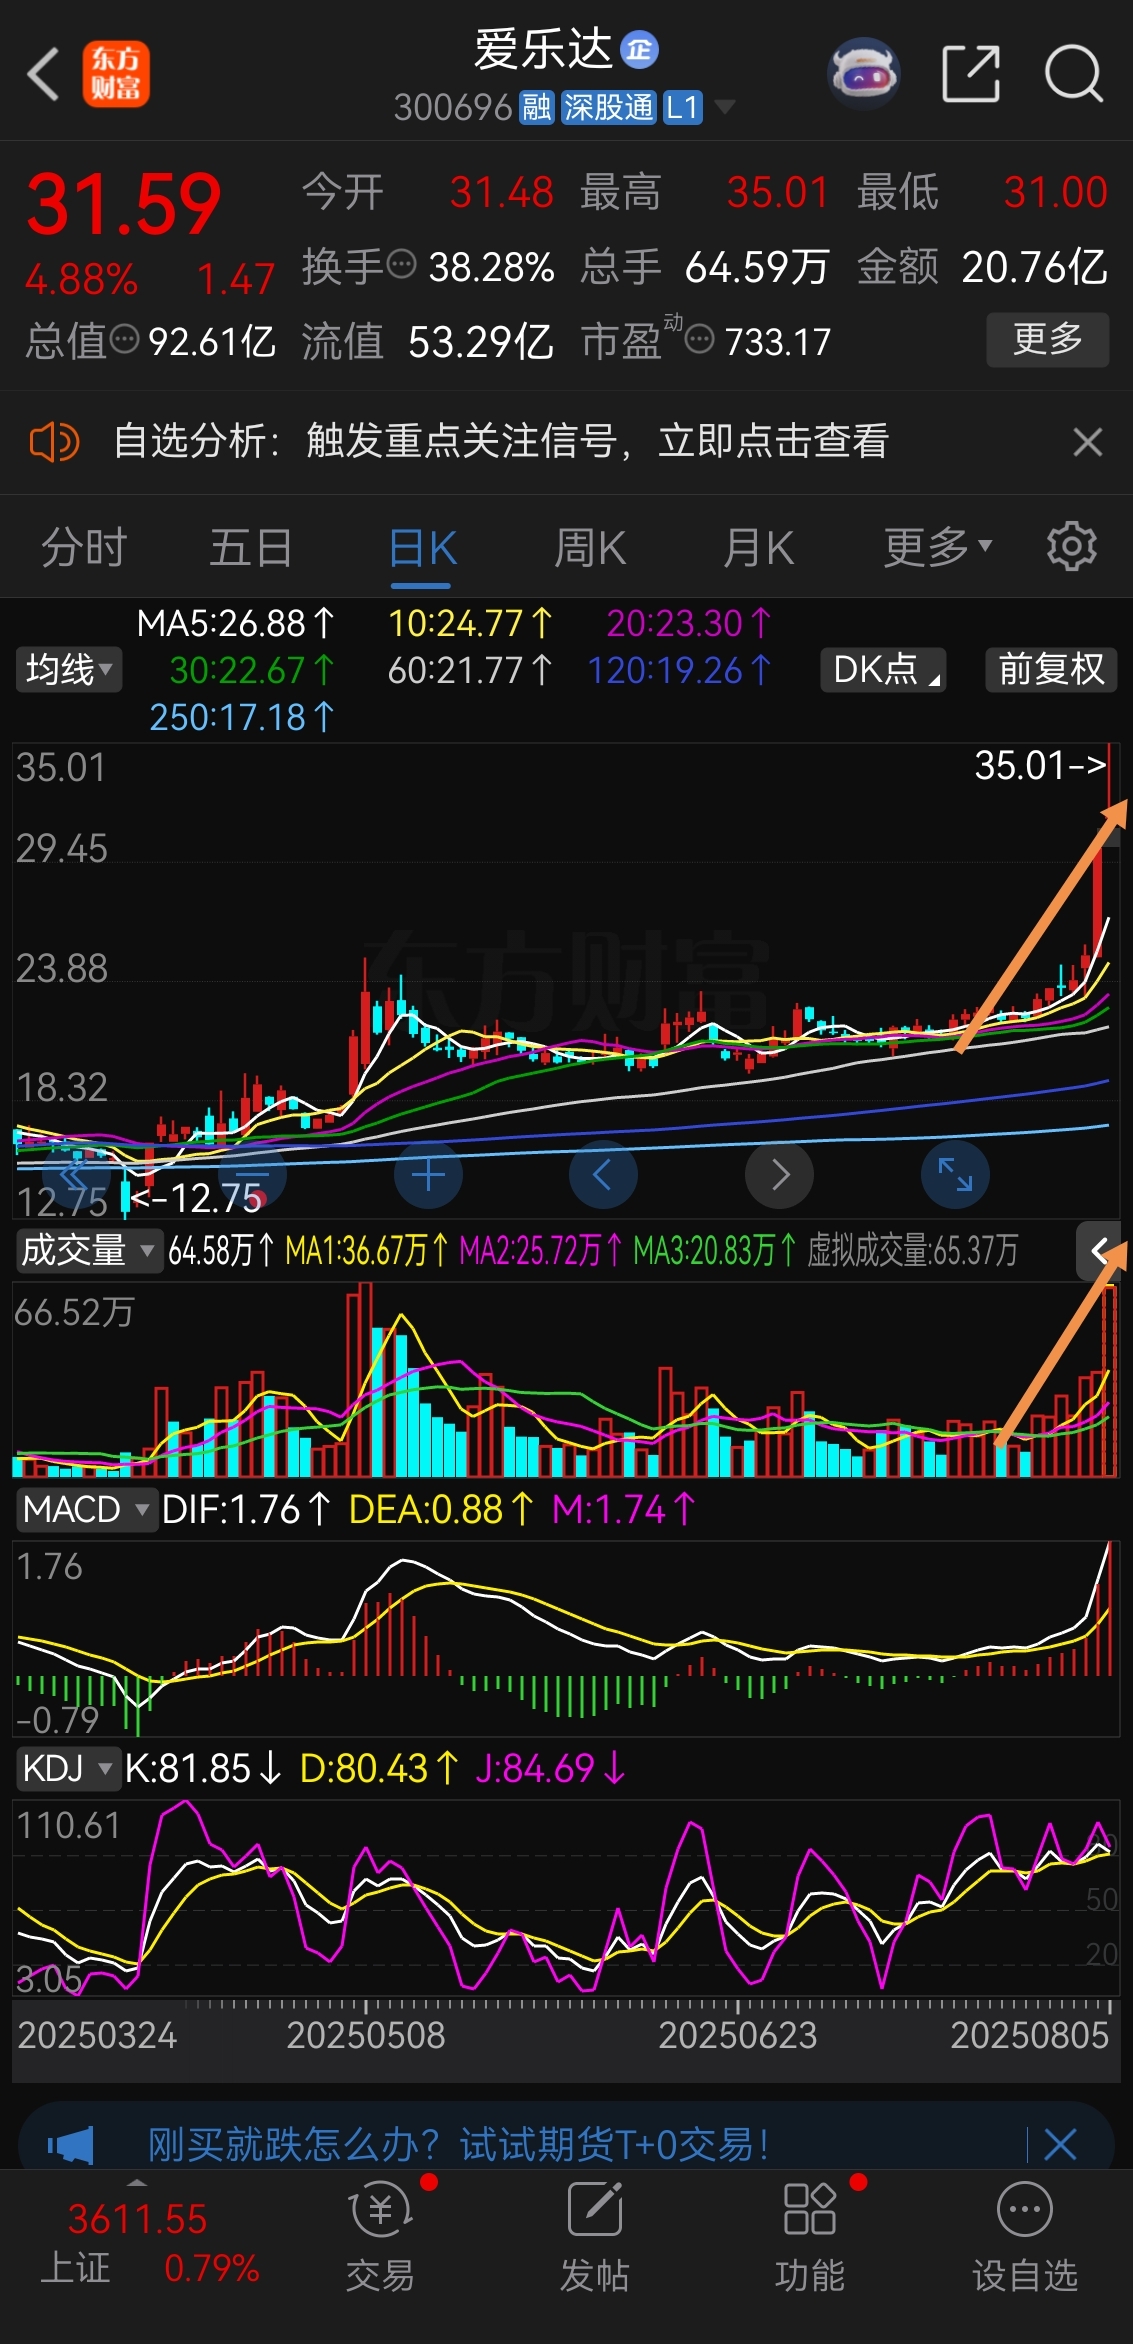Move chart cursor left with arrow button

[603, 1174]
